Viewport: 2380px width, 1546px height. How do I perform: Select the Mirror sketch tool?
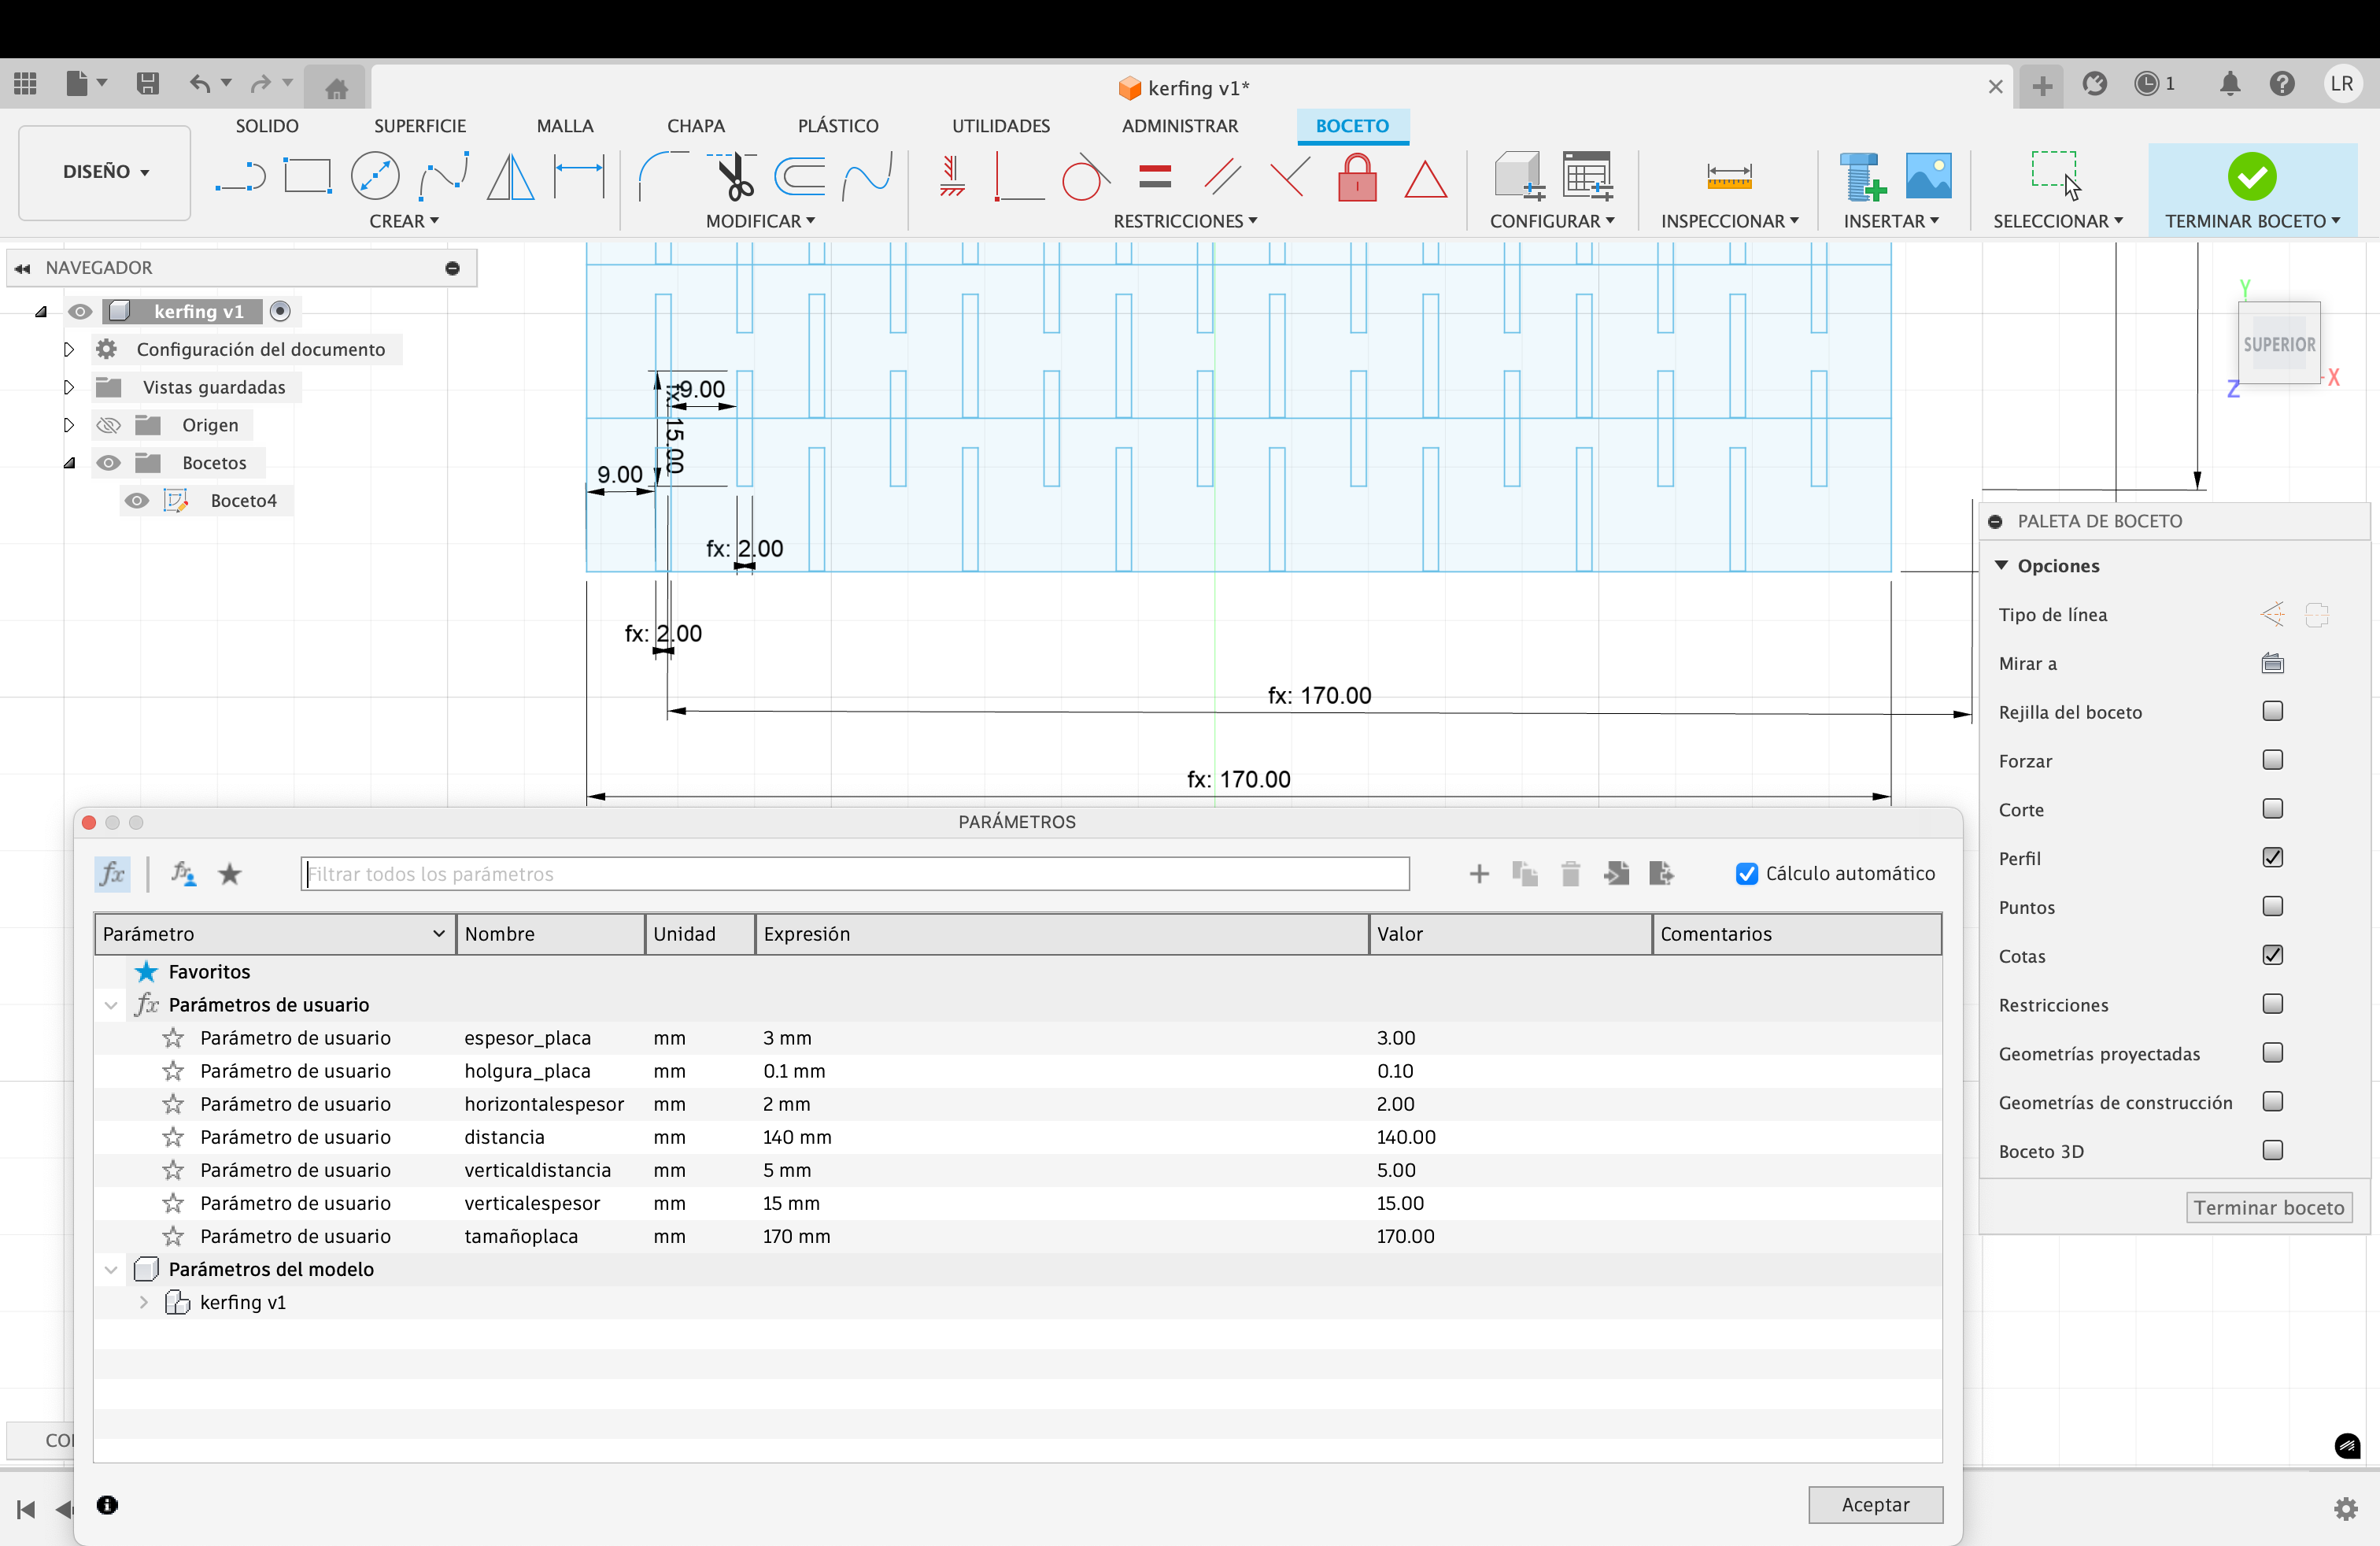pyautogui.click(x=510, y=177)
